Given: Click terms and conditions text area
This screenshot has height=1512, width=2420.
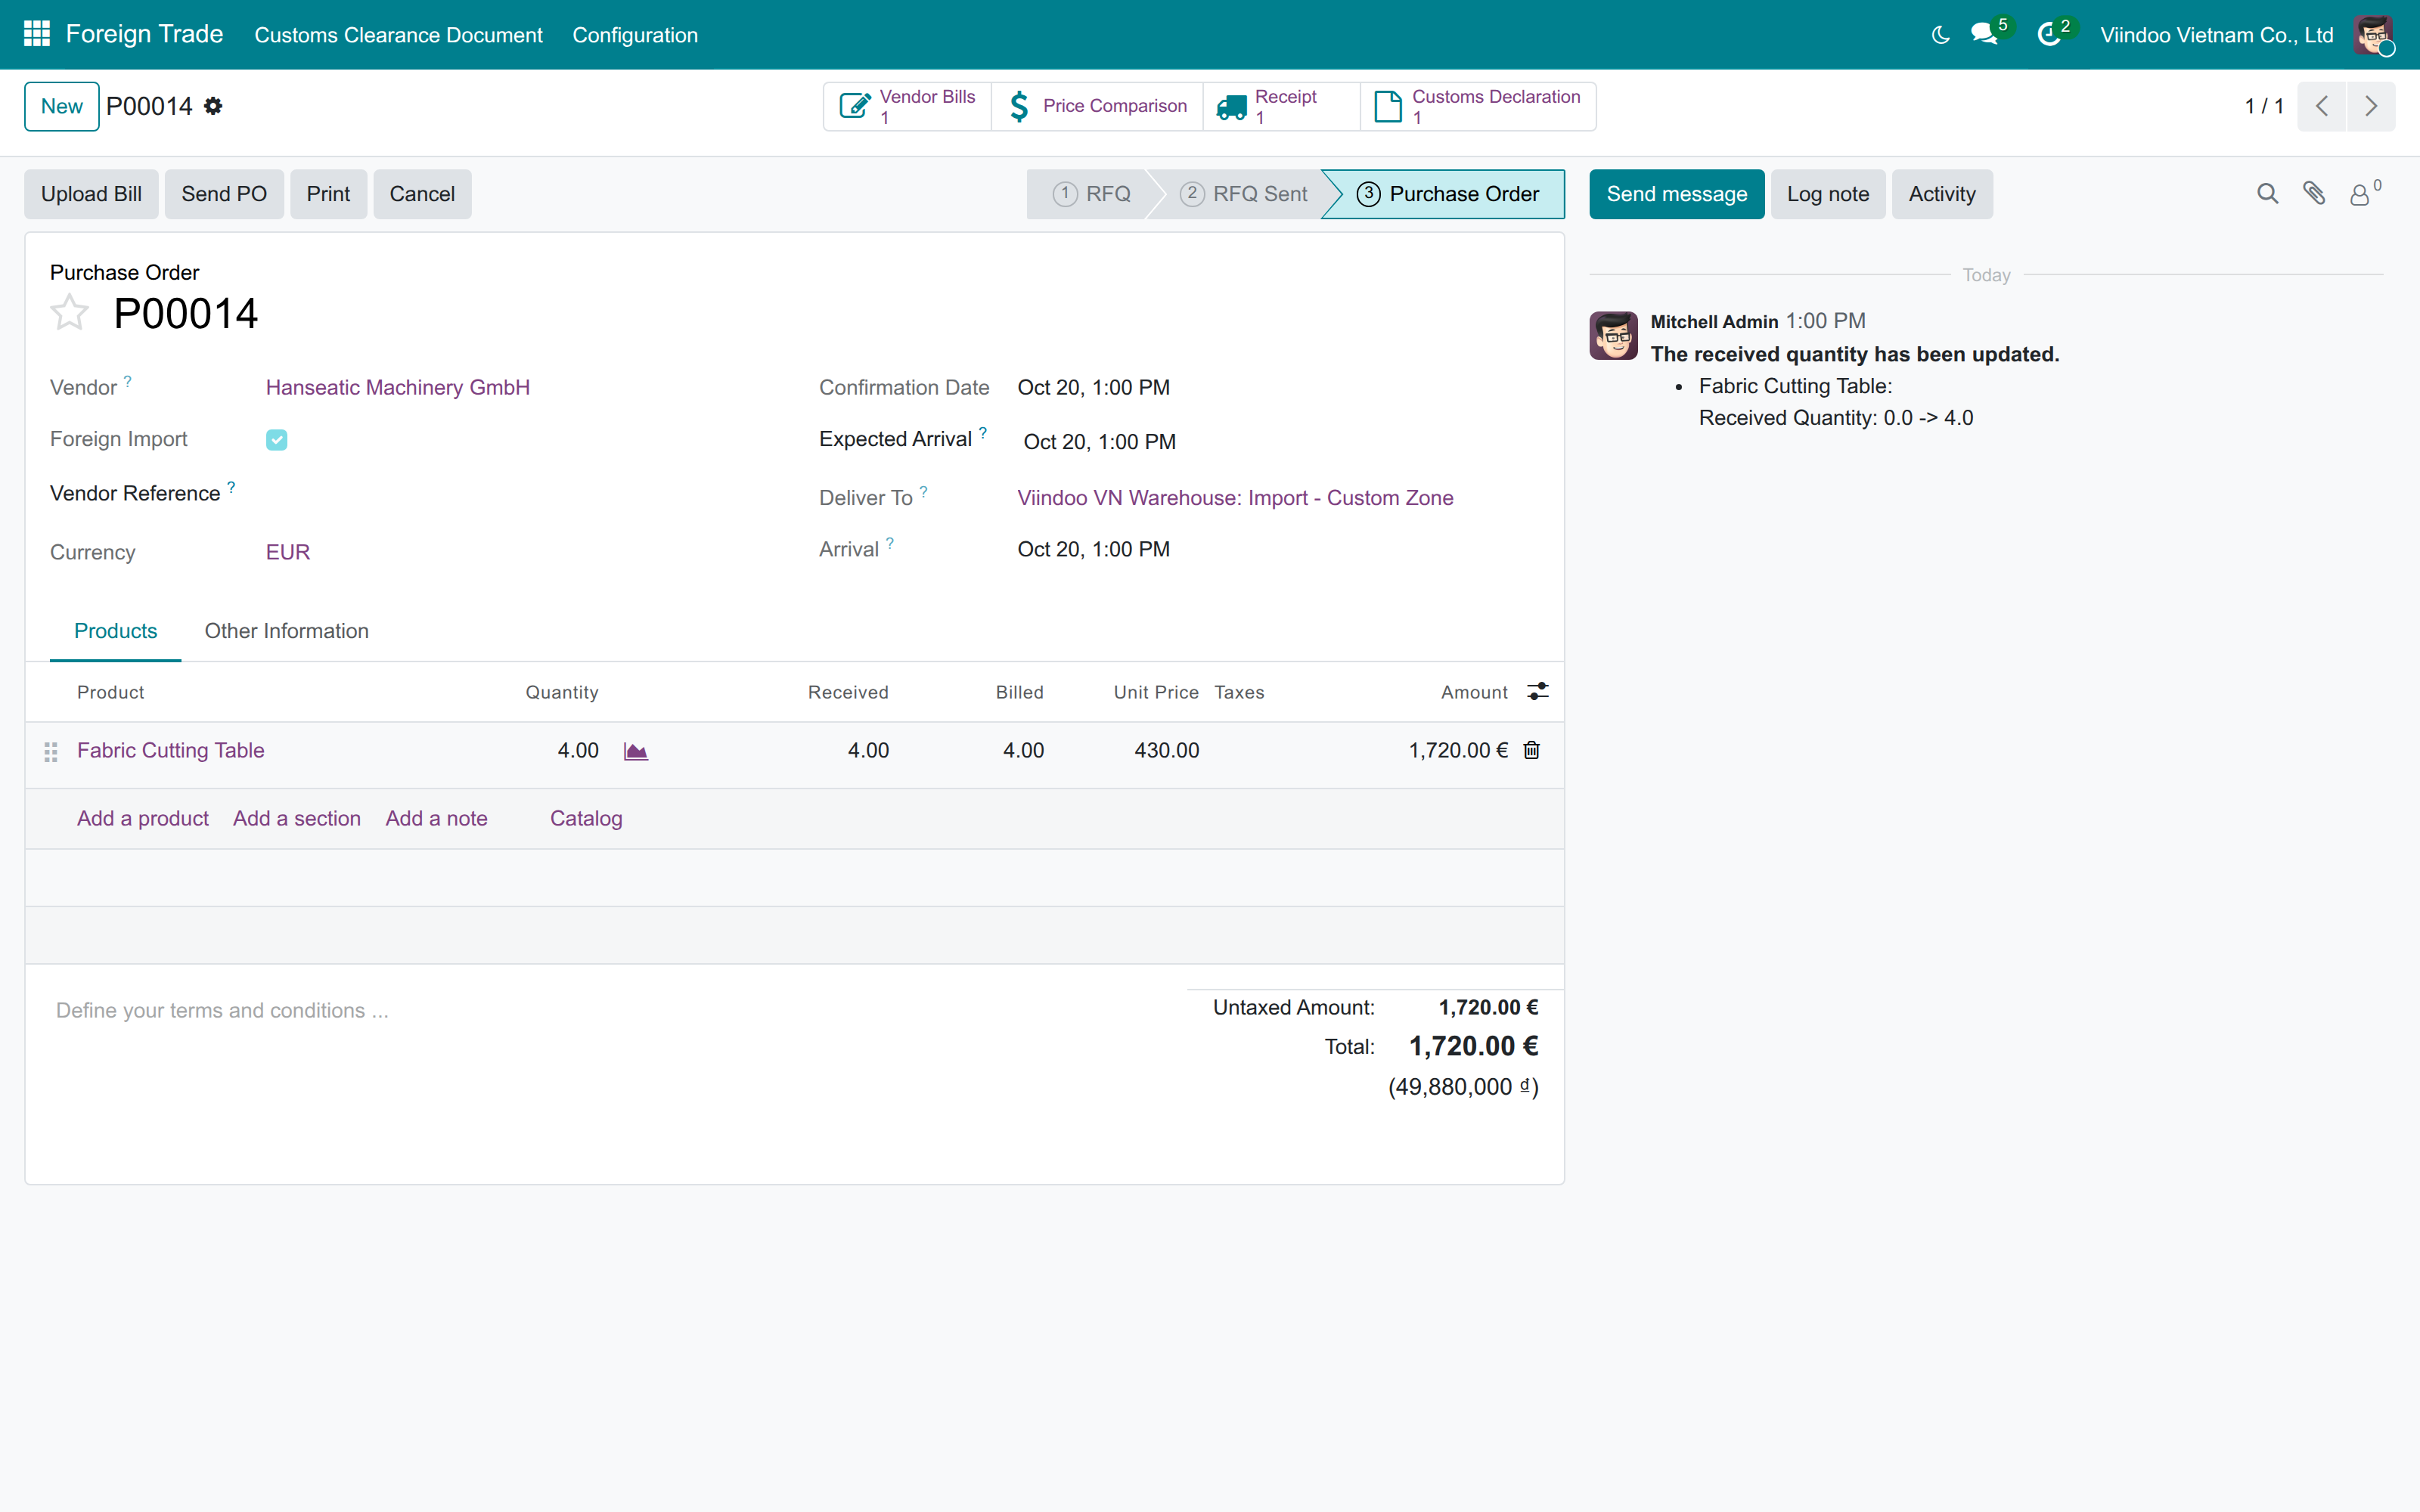Looking at the screenshot, I should click(x=610, y=1011).
